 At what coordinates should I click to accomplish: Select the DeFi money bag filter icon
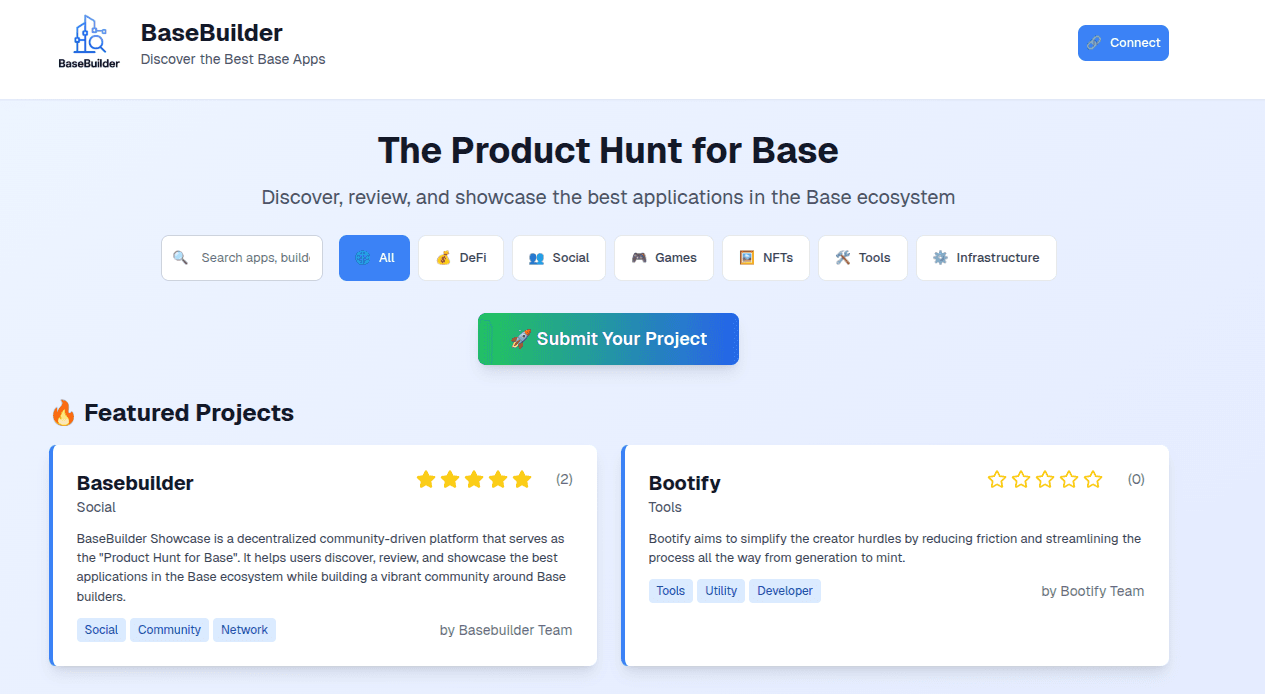(442, 257)
